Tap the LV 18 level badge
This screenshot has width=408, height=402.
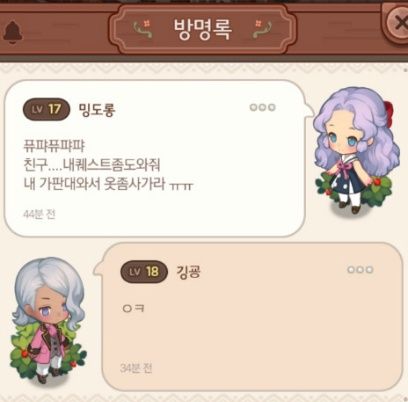point(144,272)
